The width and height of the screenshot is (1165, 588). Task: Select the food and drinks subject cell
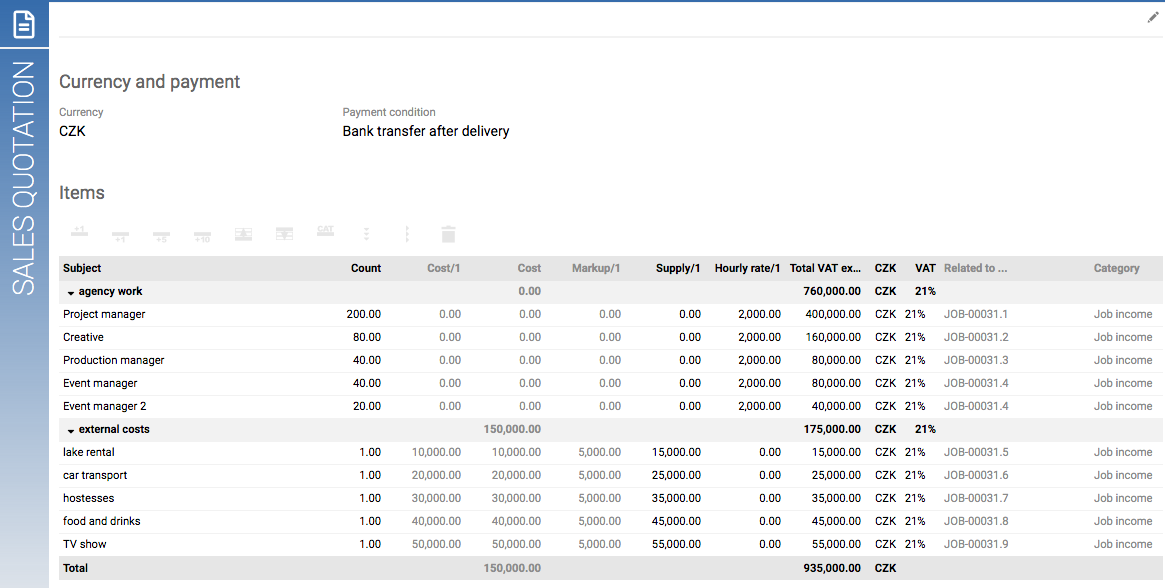[102, 522]
